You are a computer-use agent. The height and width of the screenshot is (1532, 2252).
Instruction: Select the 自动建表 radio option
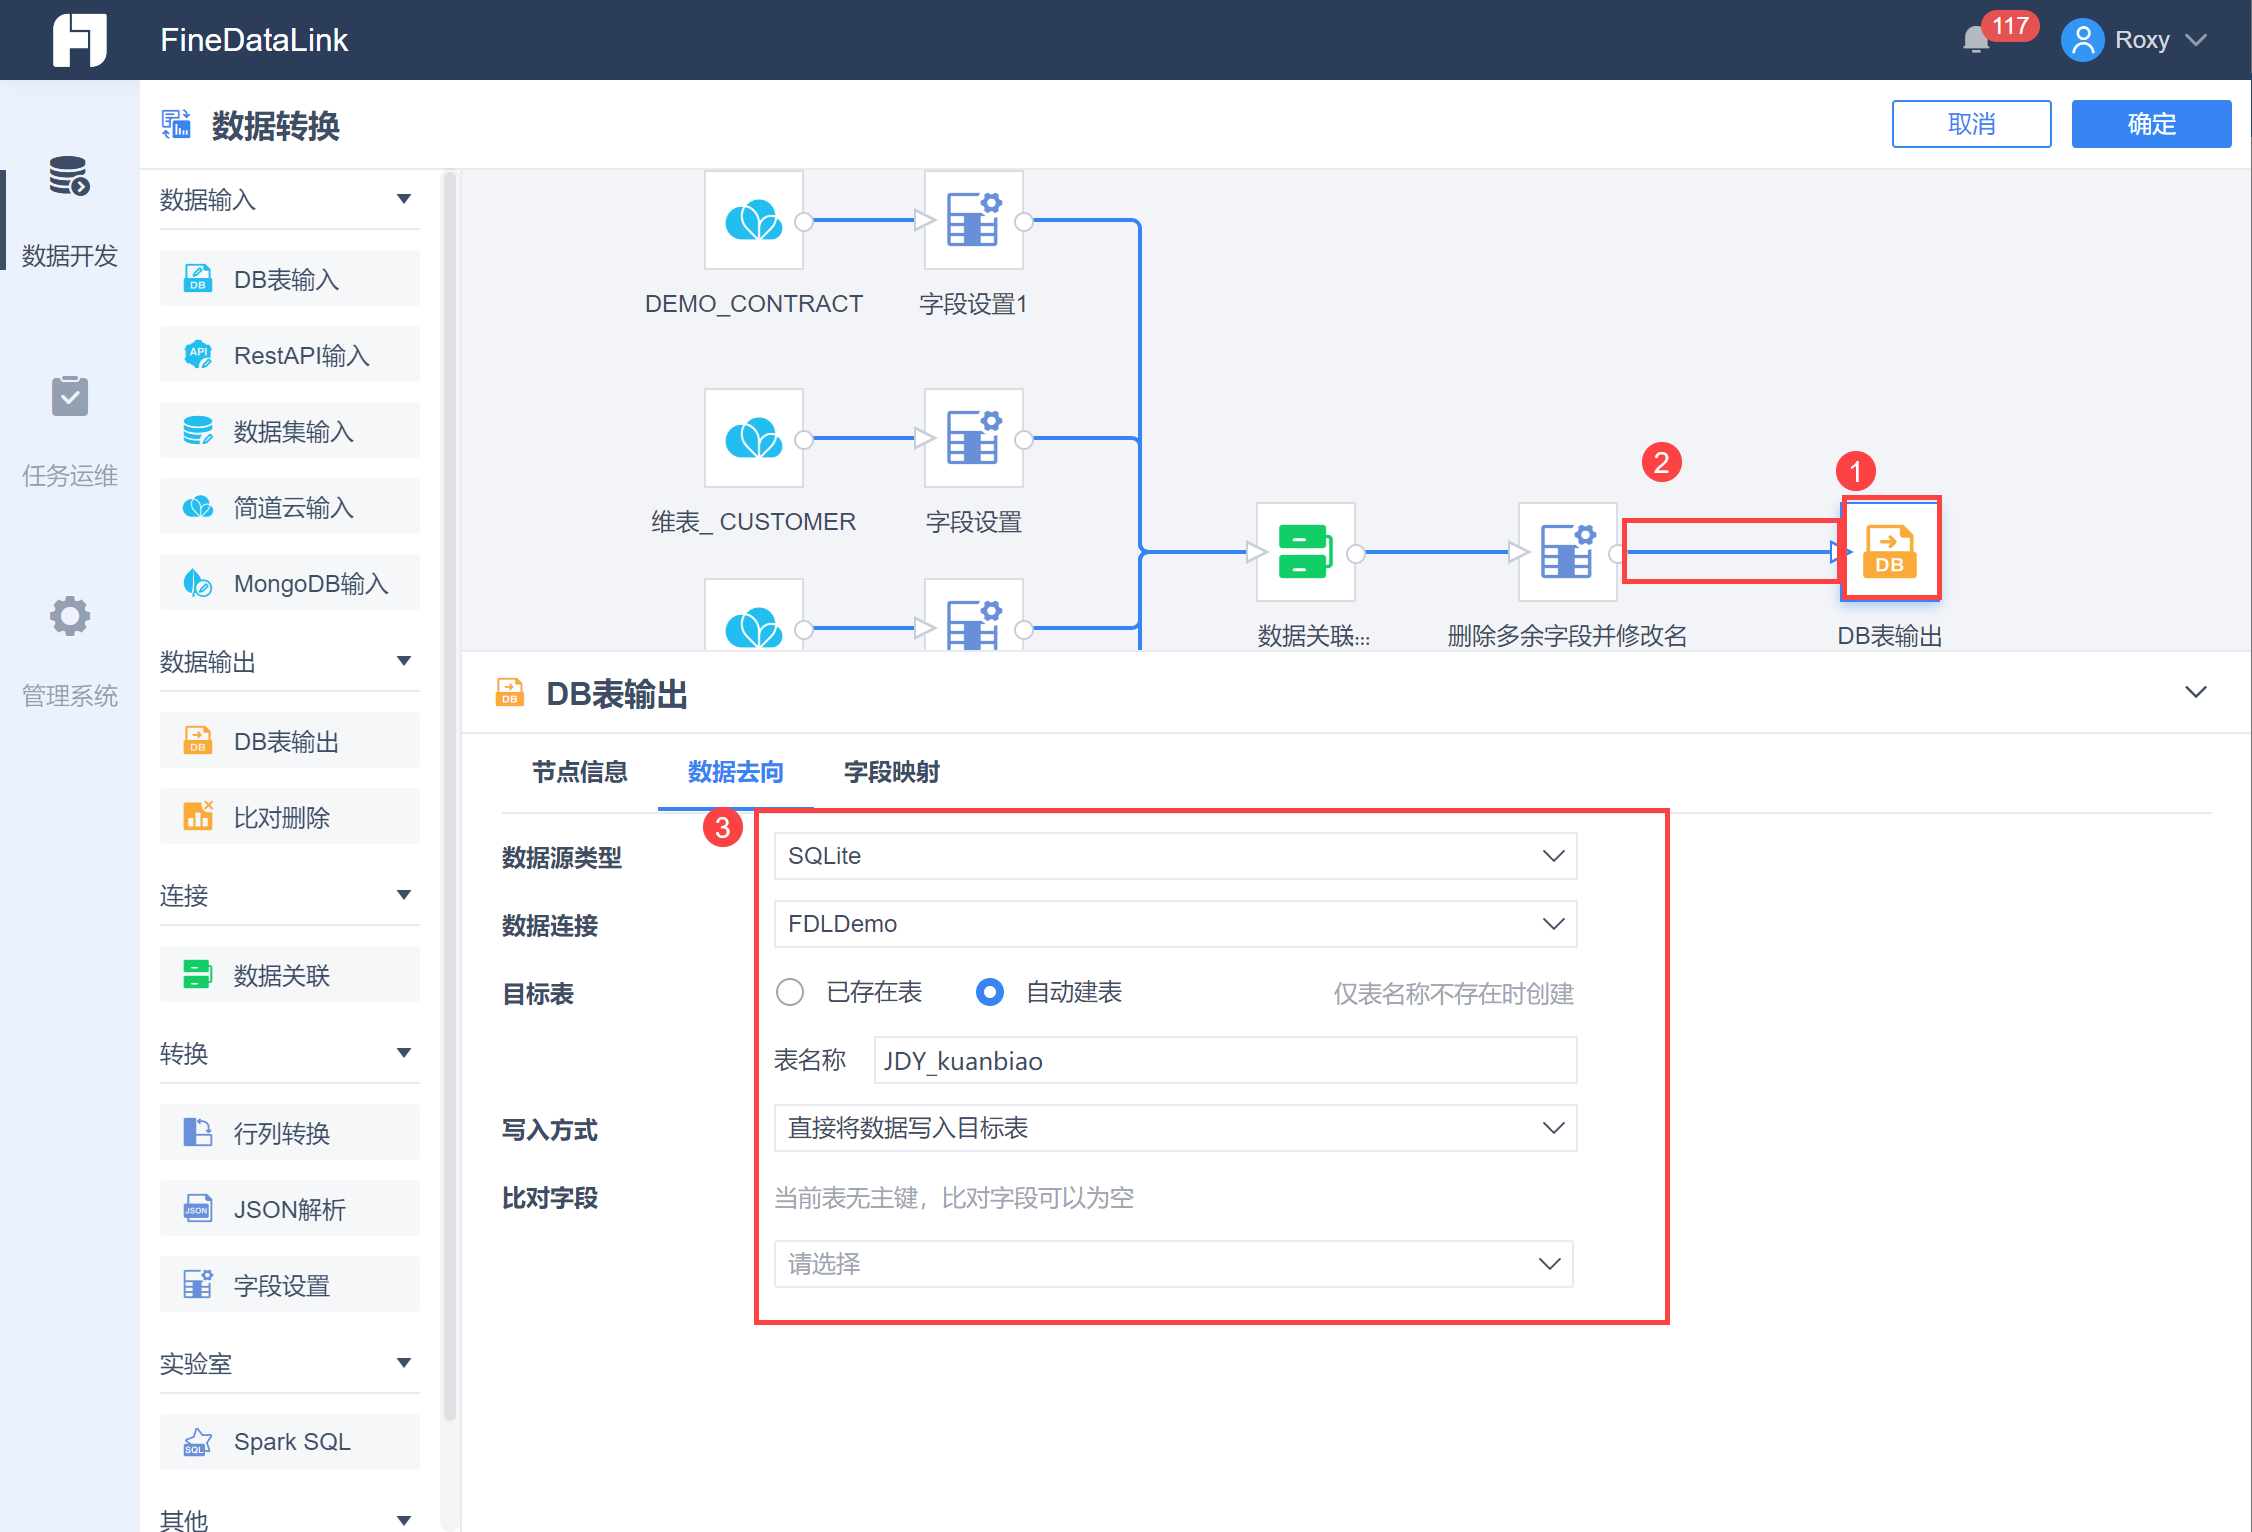[989, 992]
